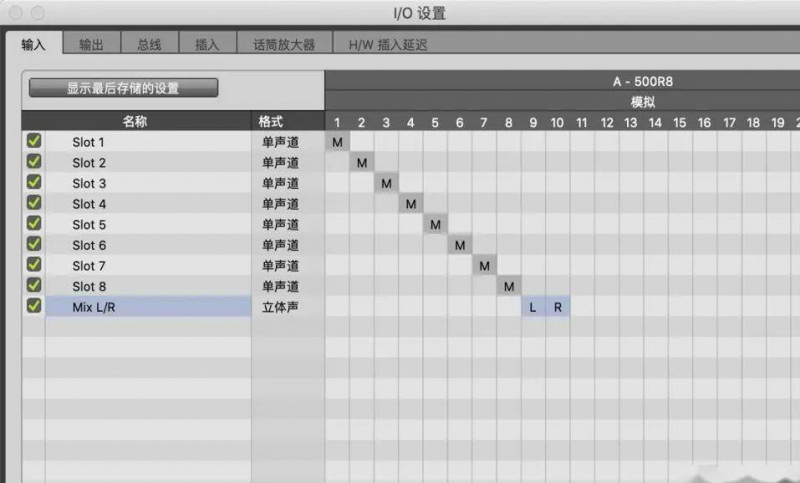Toggle the Slot 4 checkbox
The width and height of the screenshot is (800, 483).
pyautogui.click(x=34, y=204)
